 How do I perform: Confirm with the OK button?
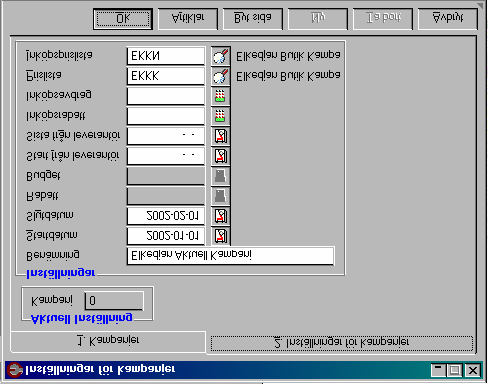(123, 19)
